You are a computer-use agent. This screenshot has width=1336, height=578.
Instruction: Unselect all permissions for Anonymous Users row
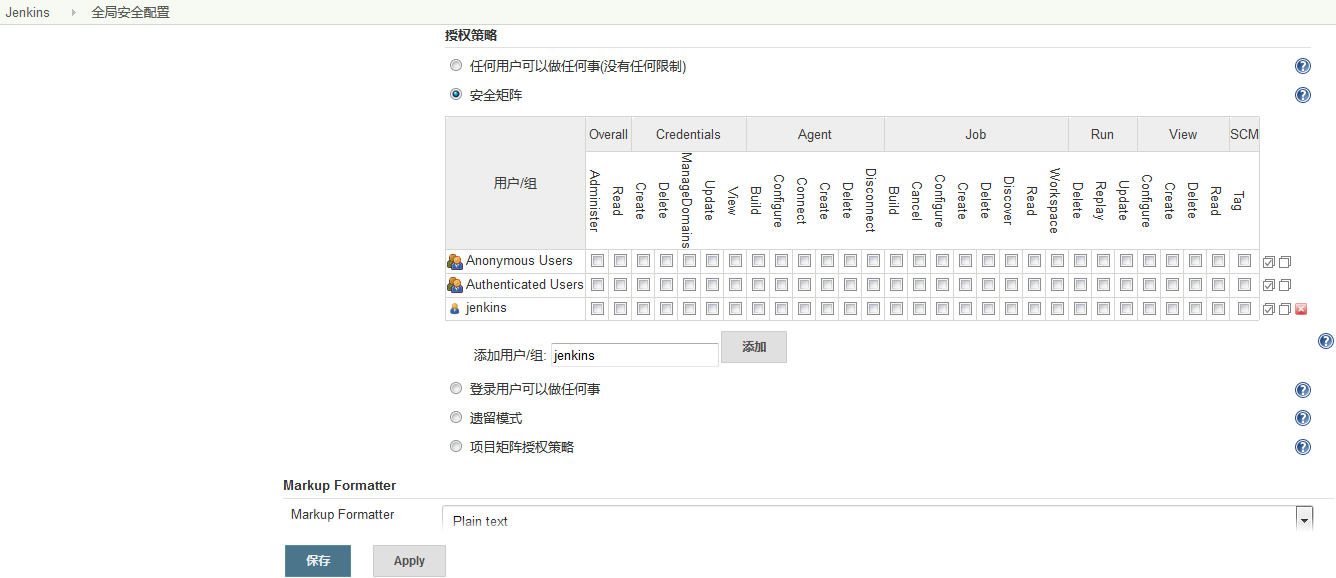click(x=1285, y=262)
